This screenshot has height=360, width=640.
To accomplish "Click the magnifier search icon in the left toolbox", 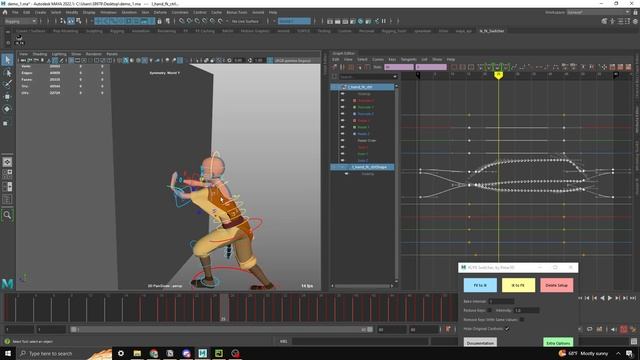I will click(x=7, y=215).
